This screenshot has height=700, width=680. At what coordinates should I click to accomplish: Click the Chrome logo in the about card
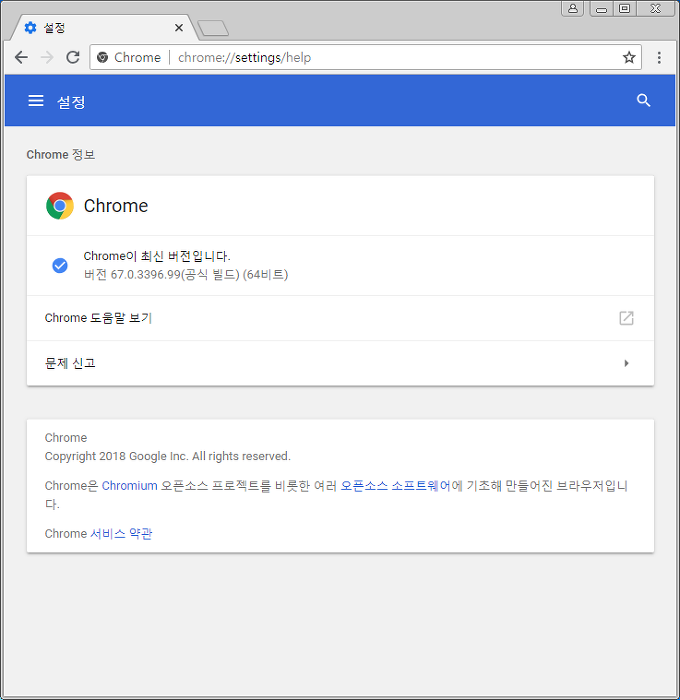[59, 206]
